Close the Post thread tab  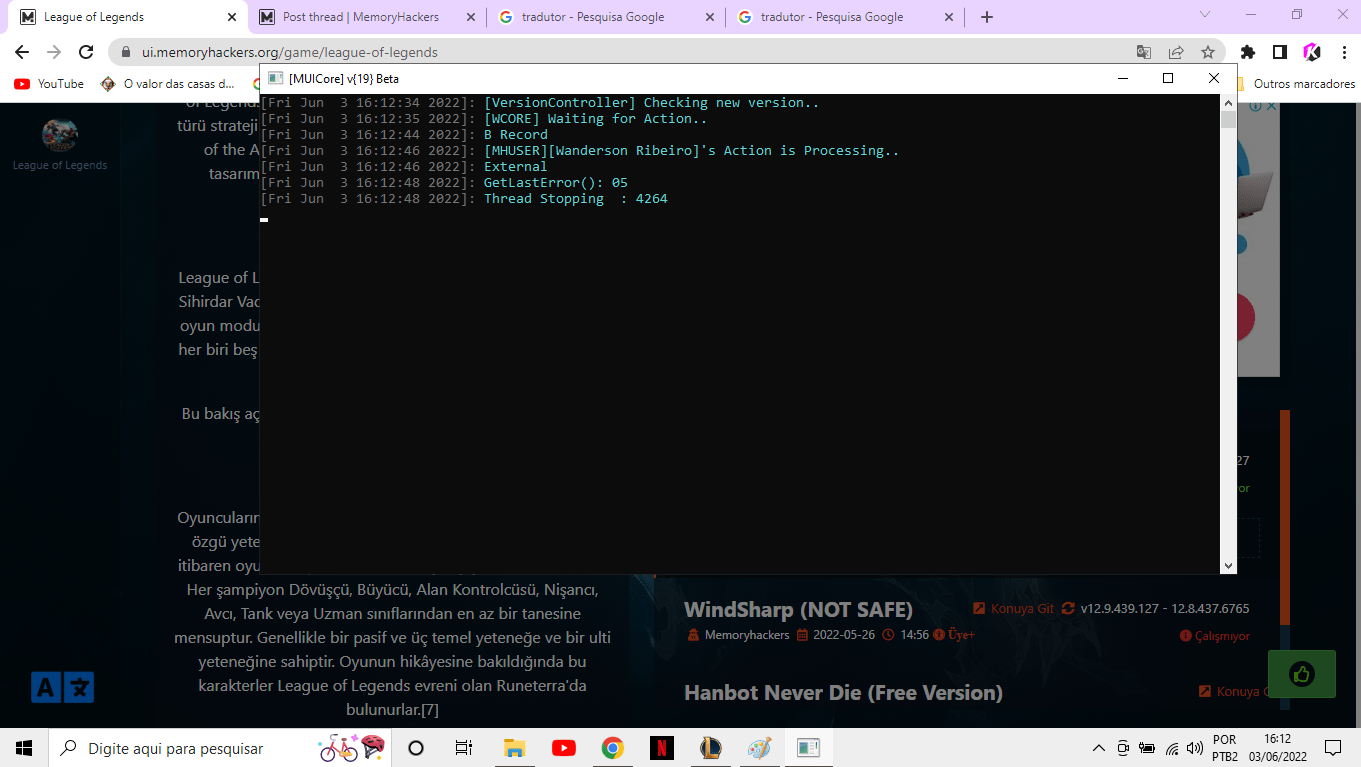(471, 17)
